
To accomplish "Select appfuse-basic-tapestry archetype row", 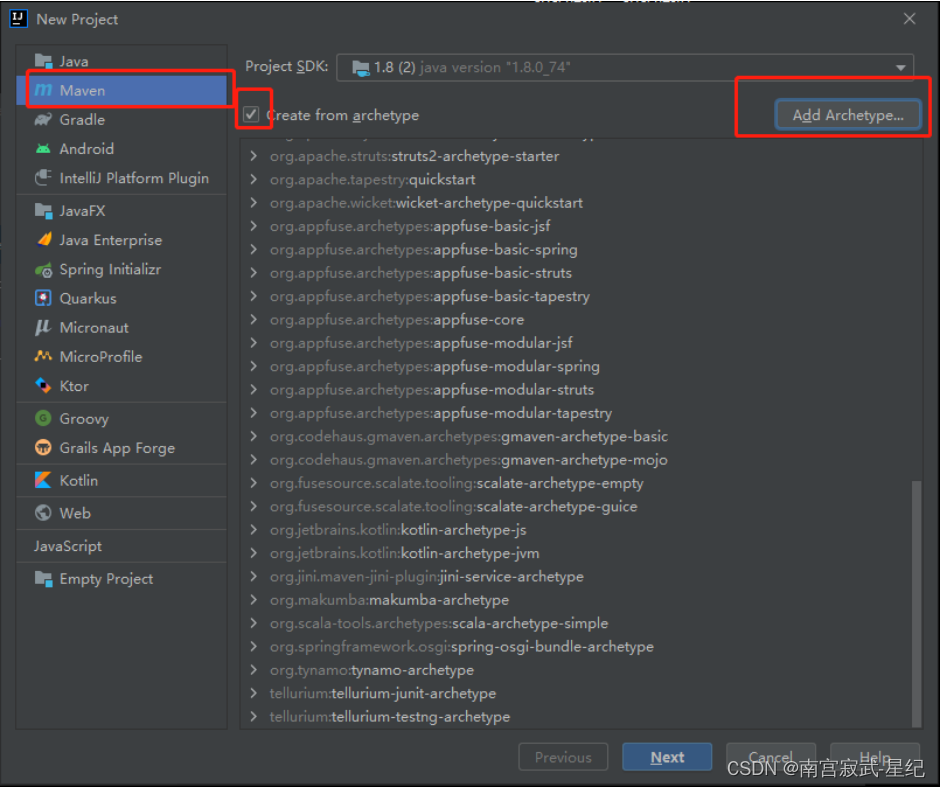I will click(576, 296).
